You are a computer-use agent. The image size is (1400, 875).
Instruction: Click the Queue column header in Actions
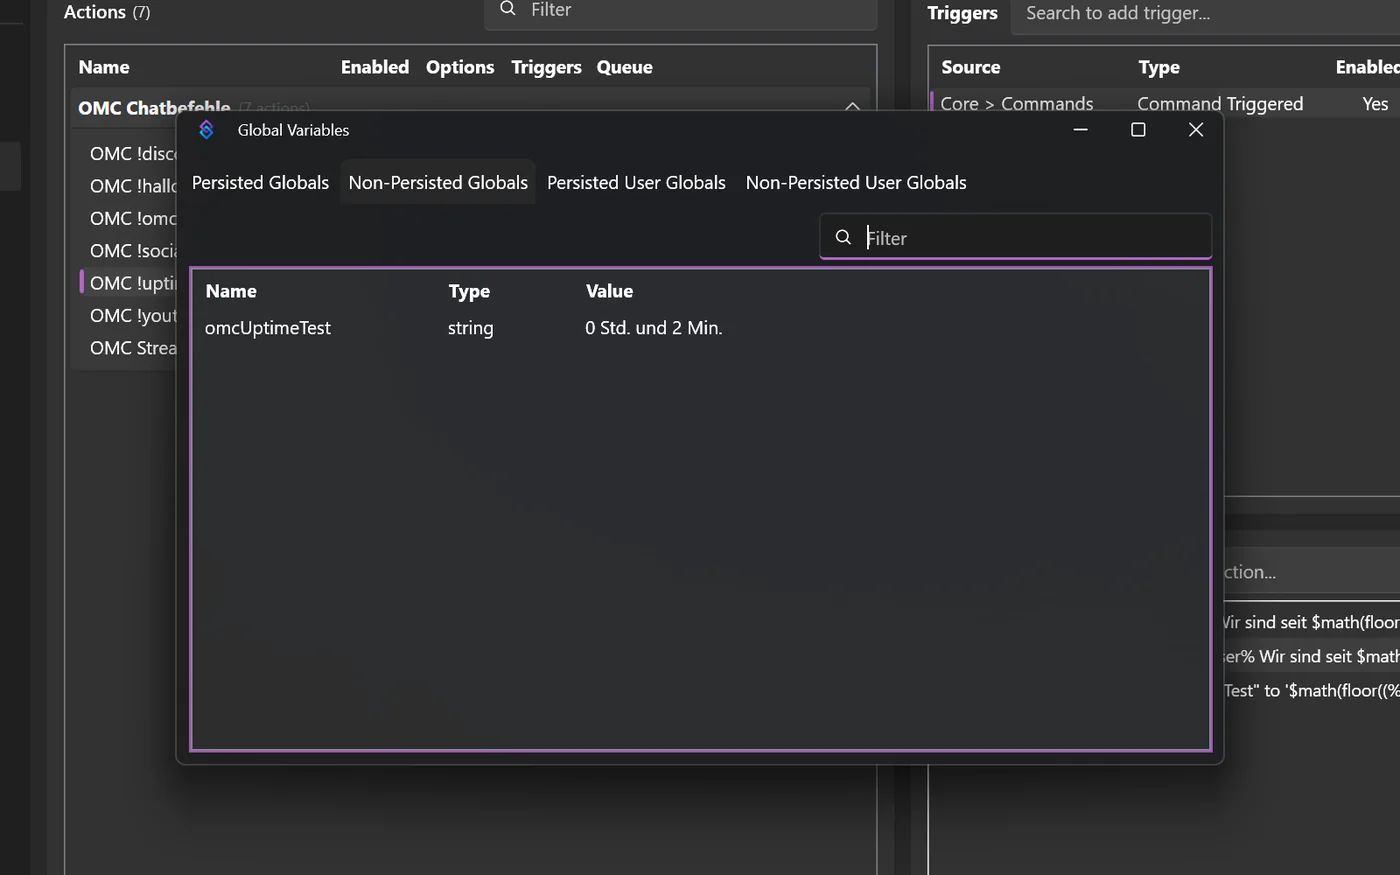pyautogui.click(x=624, y=67)
